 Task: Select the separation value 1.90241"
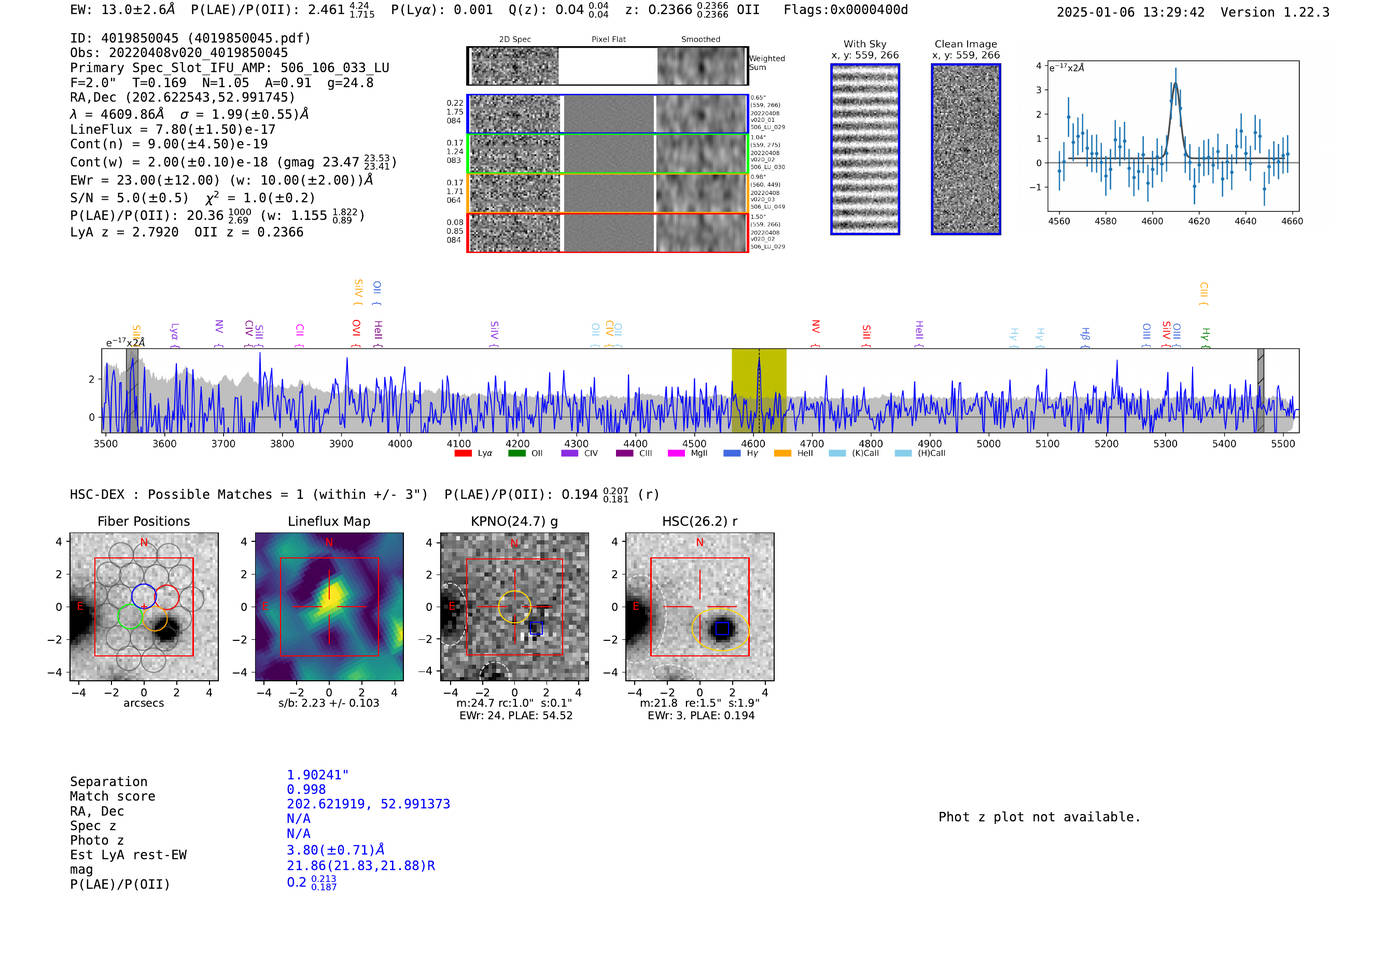click(318, 775)
